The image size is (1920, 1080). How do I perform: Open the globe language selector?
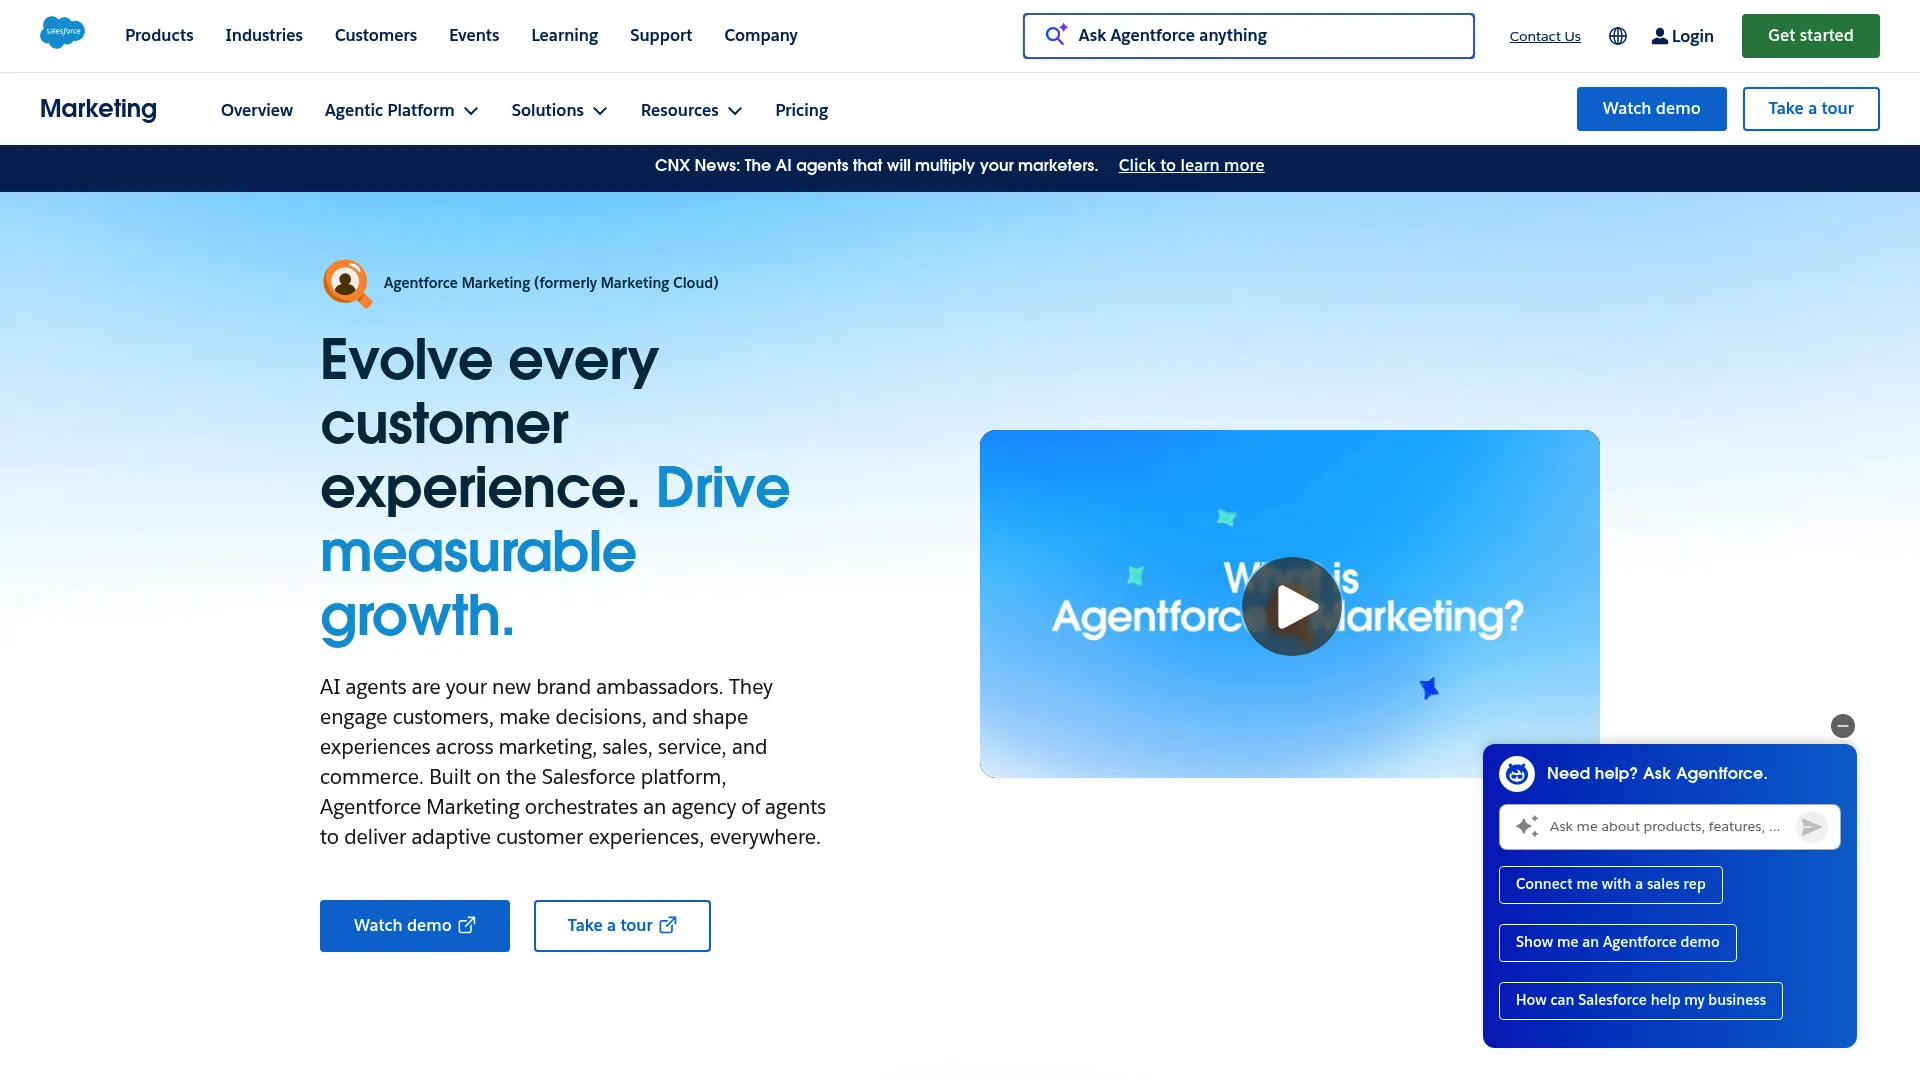[x=1618, y=36]
